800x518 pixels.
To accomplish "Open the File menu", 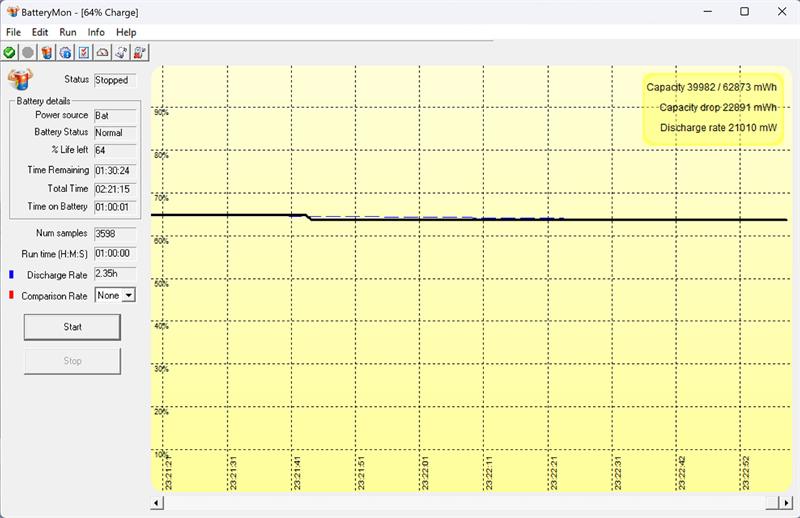I will pos(13,32).
